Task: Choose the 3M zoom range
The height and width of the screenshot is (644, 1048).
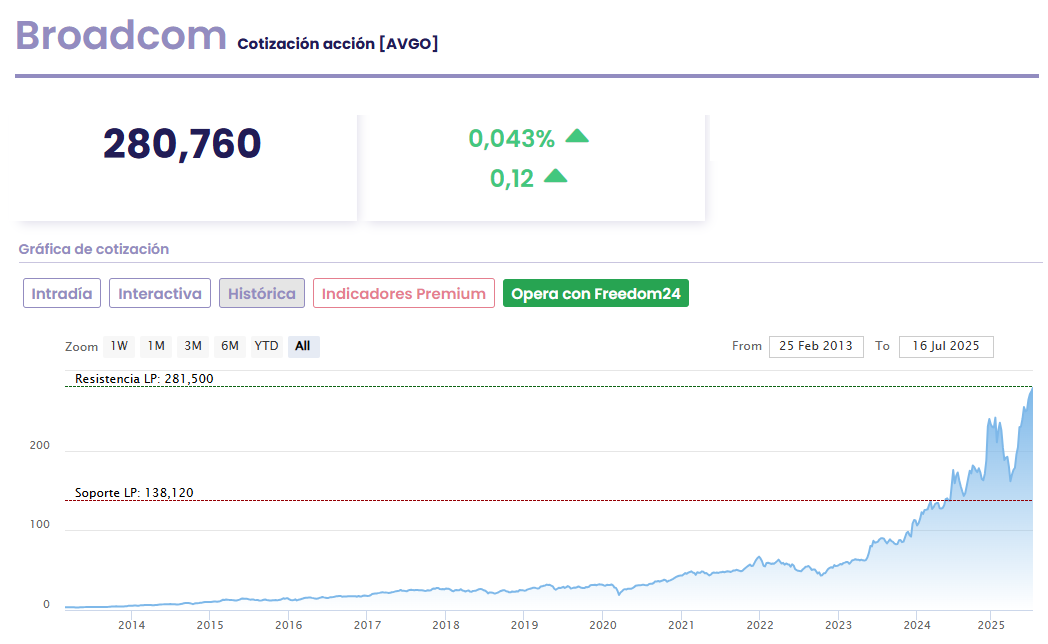Action: [x=193, y=346]
